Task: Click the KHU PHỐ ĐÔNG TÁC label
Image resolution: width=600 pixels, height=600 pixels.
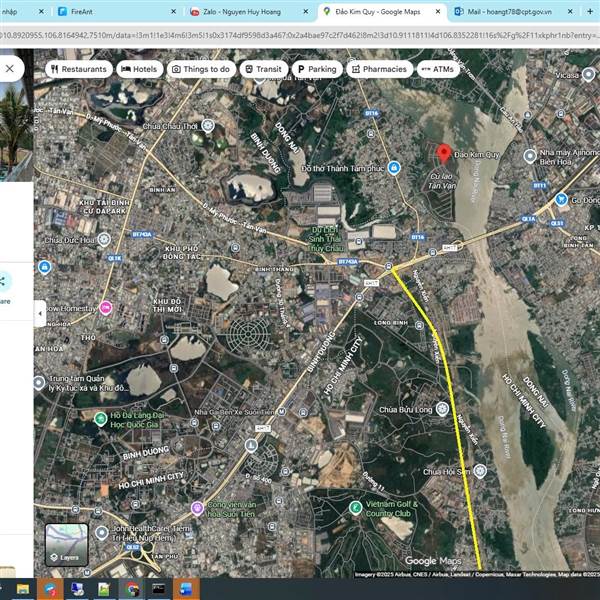Action: 181,253
